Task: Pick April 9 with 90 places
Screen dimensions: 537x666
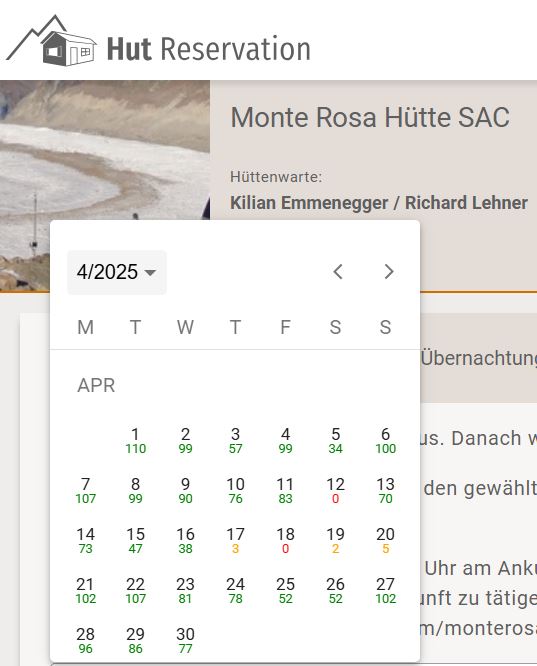Action: (x=185, y=491)
